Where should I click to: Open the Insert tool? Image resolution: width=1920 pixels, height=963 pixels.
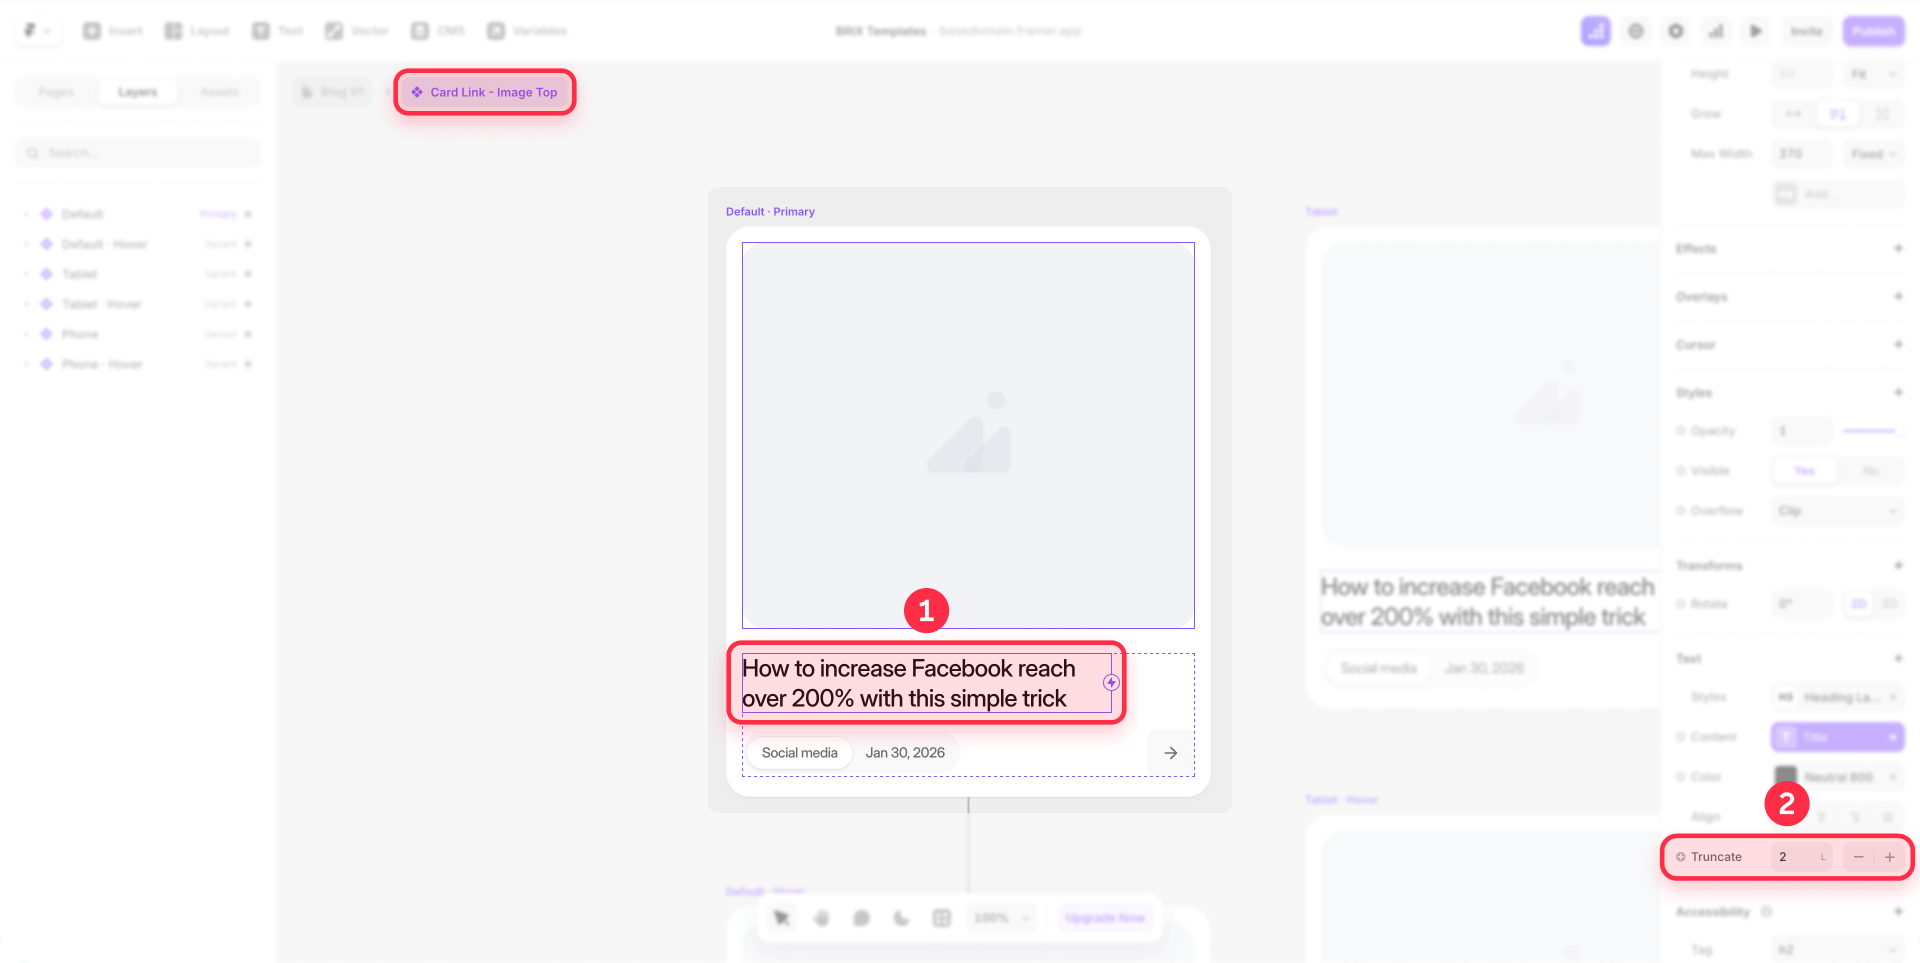[x=113, y=31]
